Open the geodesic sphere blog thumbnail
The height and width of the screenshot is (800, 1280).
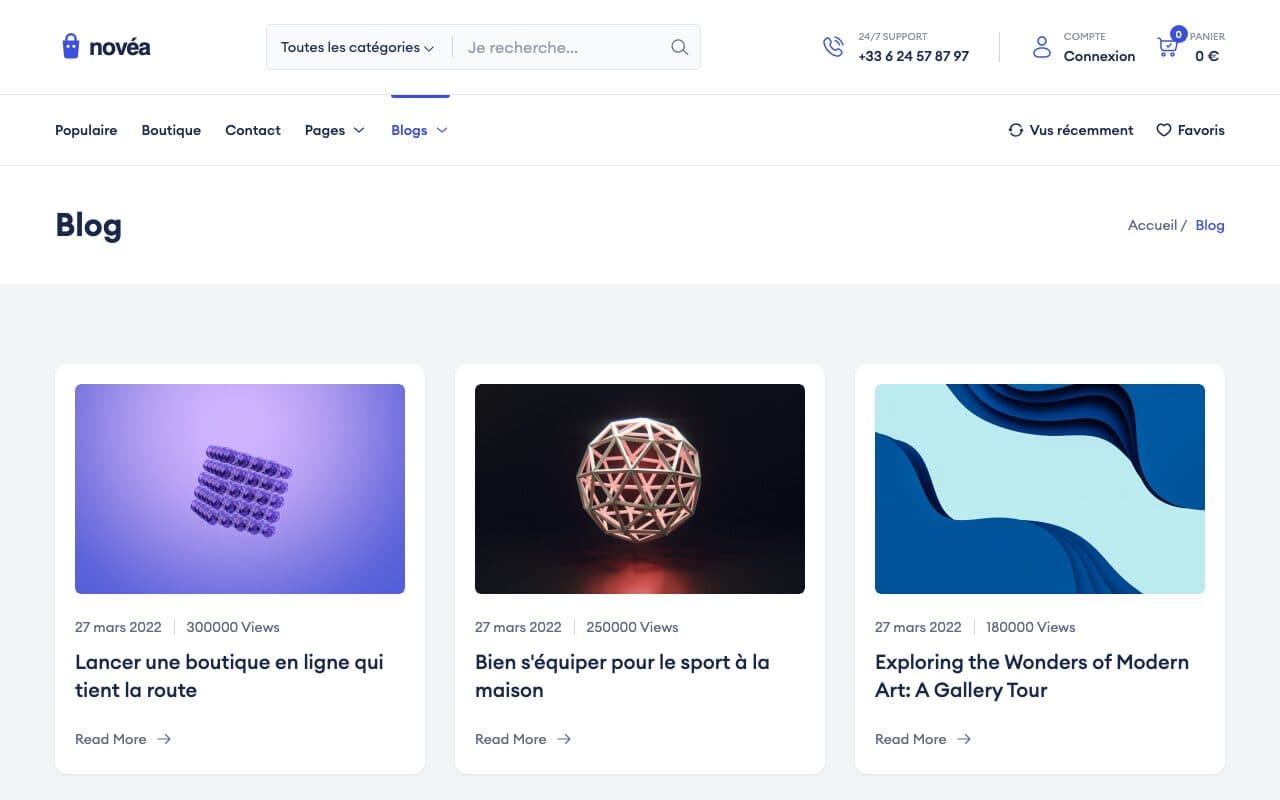coord(640,489)
